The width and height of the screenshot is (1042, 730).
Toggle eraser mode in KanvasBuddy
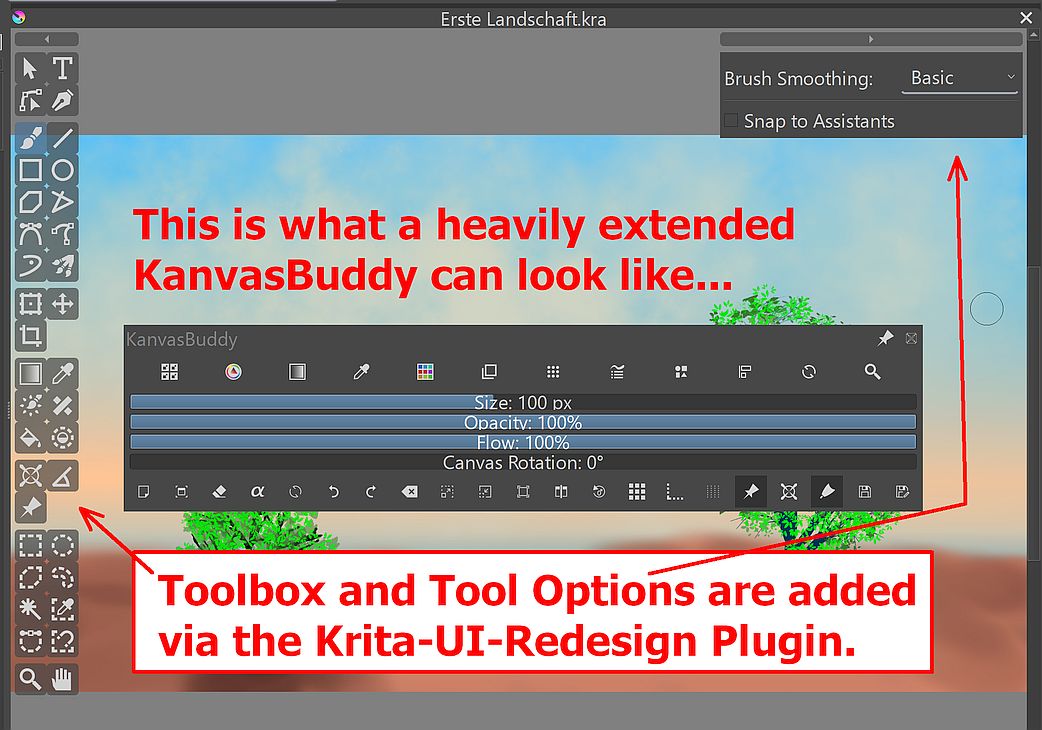click(219, 492)
